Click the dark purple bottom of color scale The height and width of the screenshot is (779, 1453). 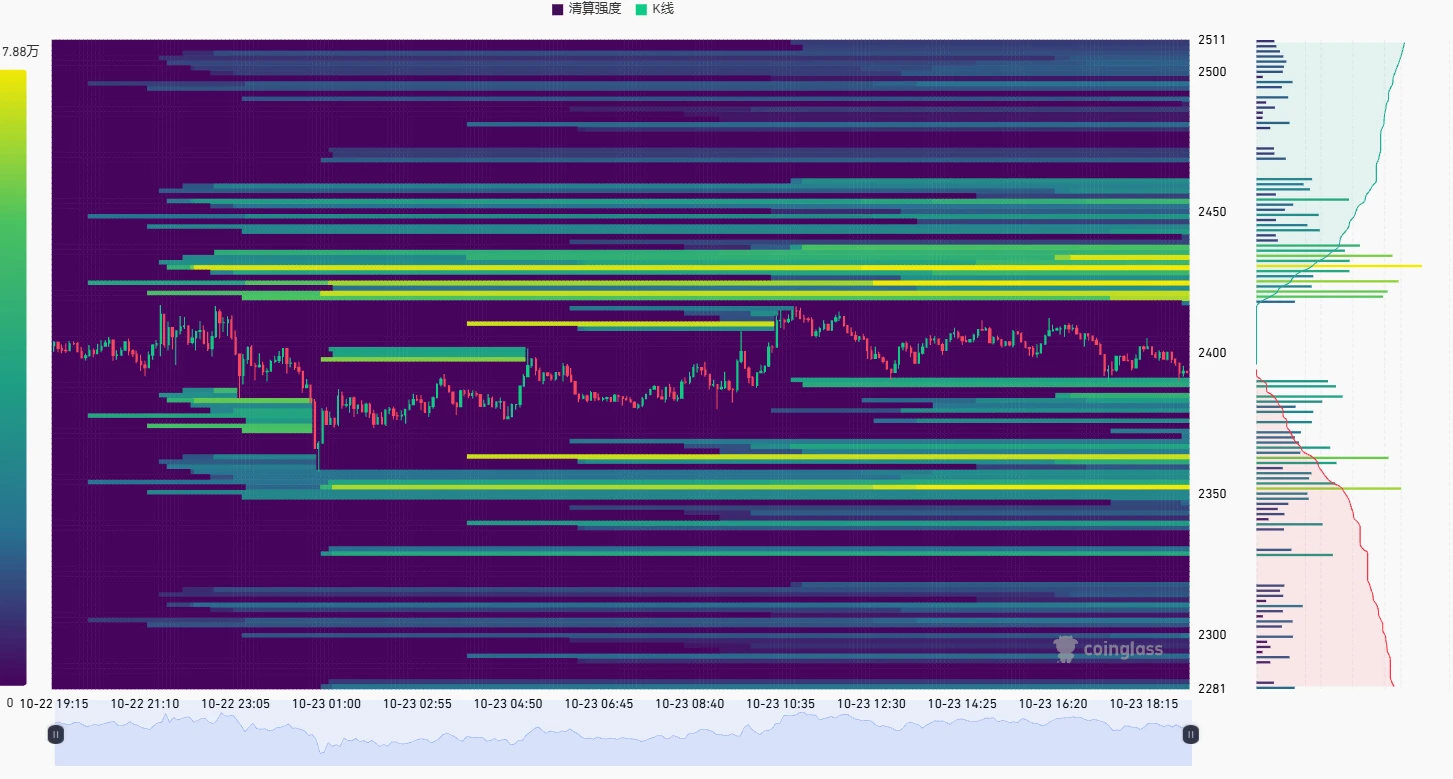tap(14, 678)
